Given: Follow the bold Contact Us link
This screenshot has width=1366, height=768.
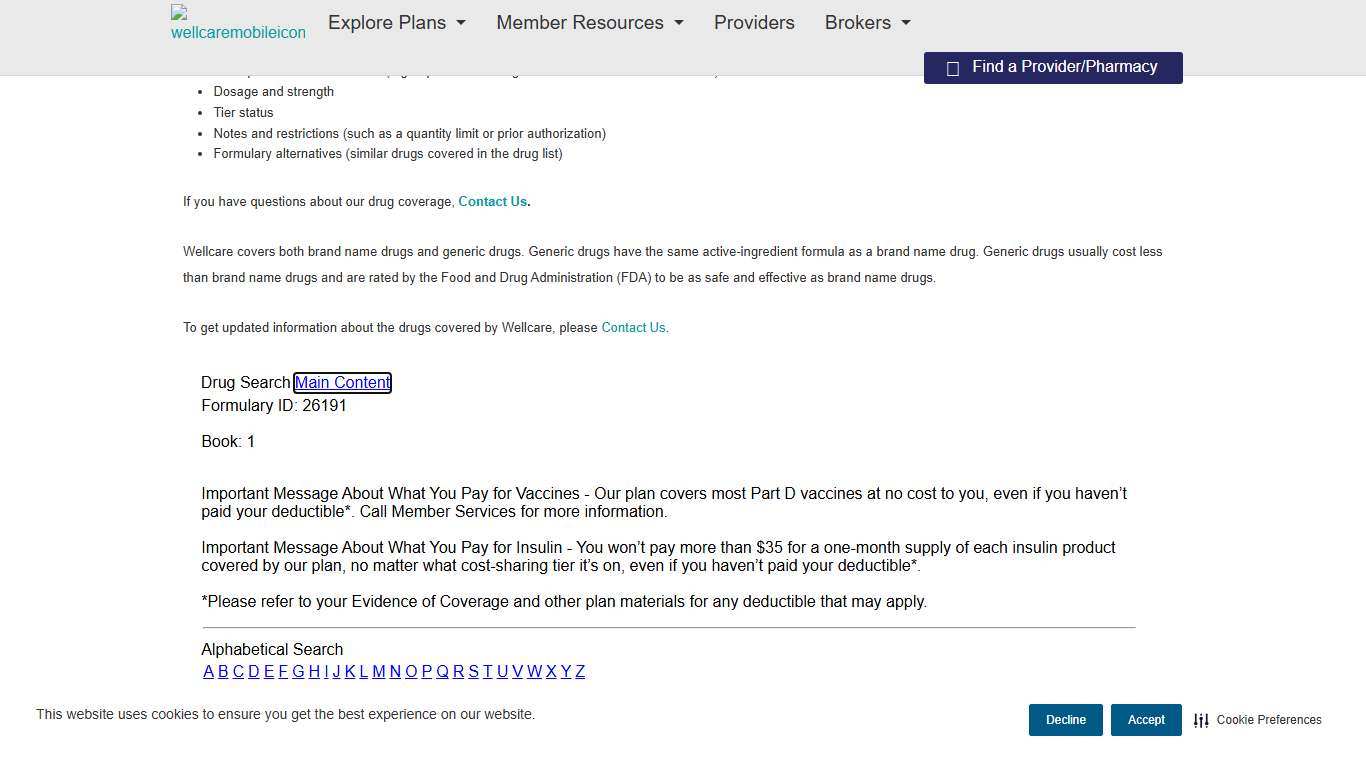Looking at the screenshot, I should 493,202.
